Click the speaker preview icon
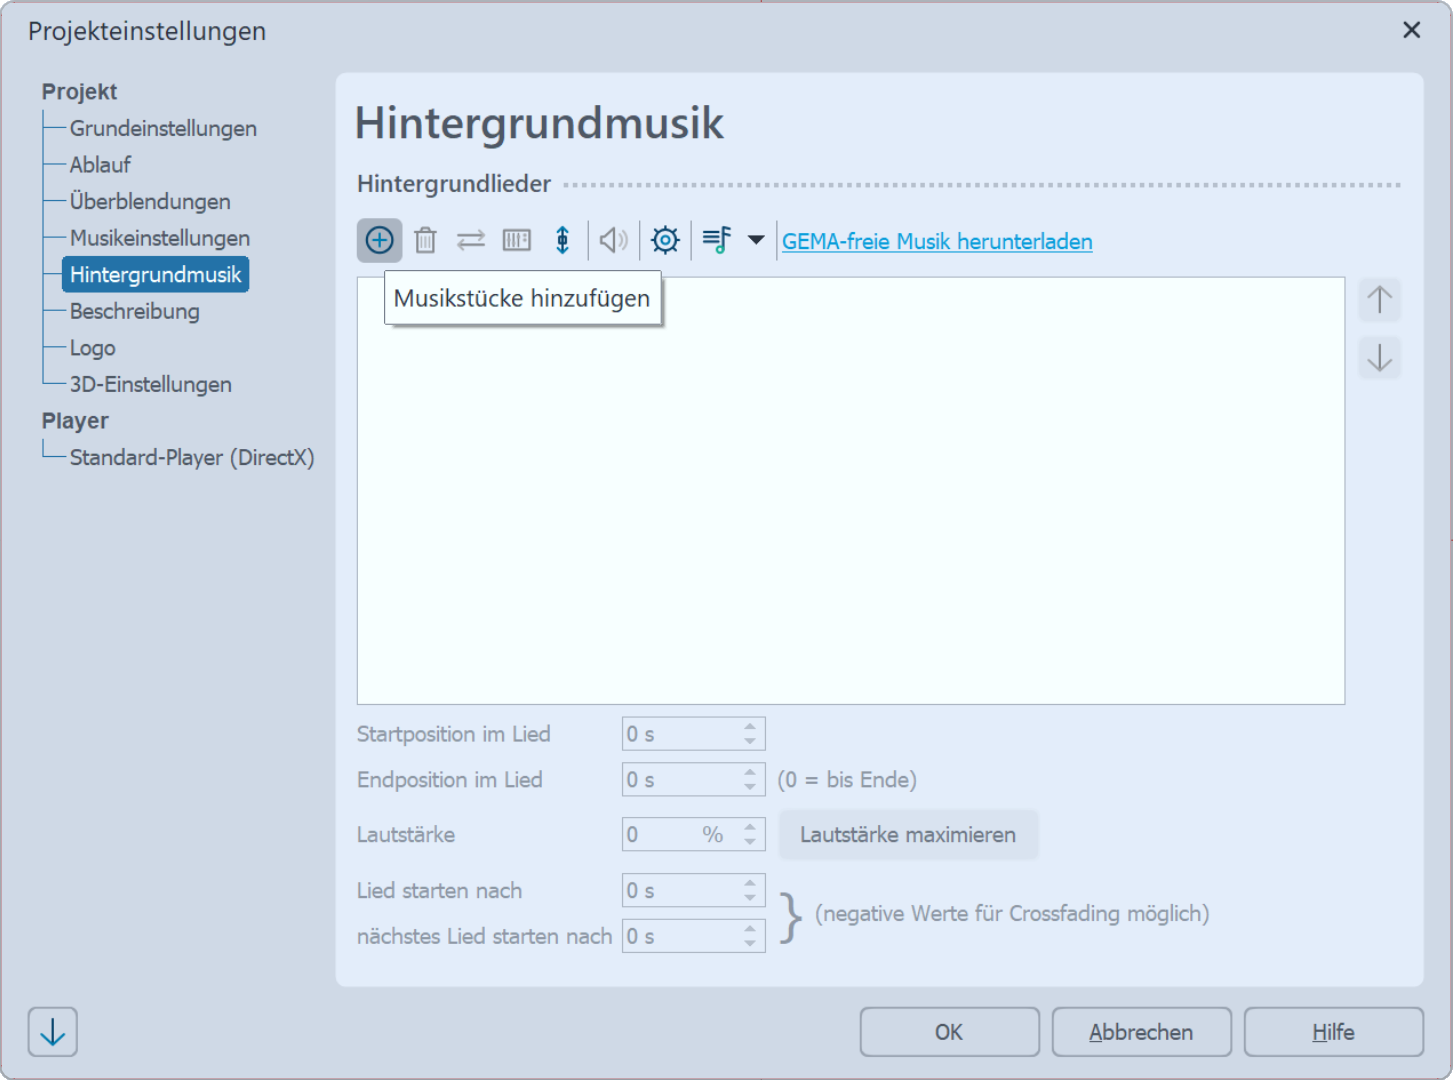 pos(613,240)
